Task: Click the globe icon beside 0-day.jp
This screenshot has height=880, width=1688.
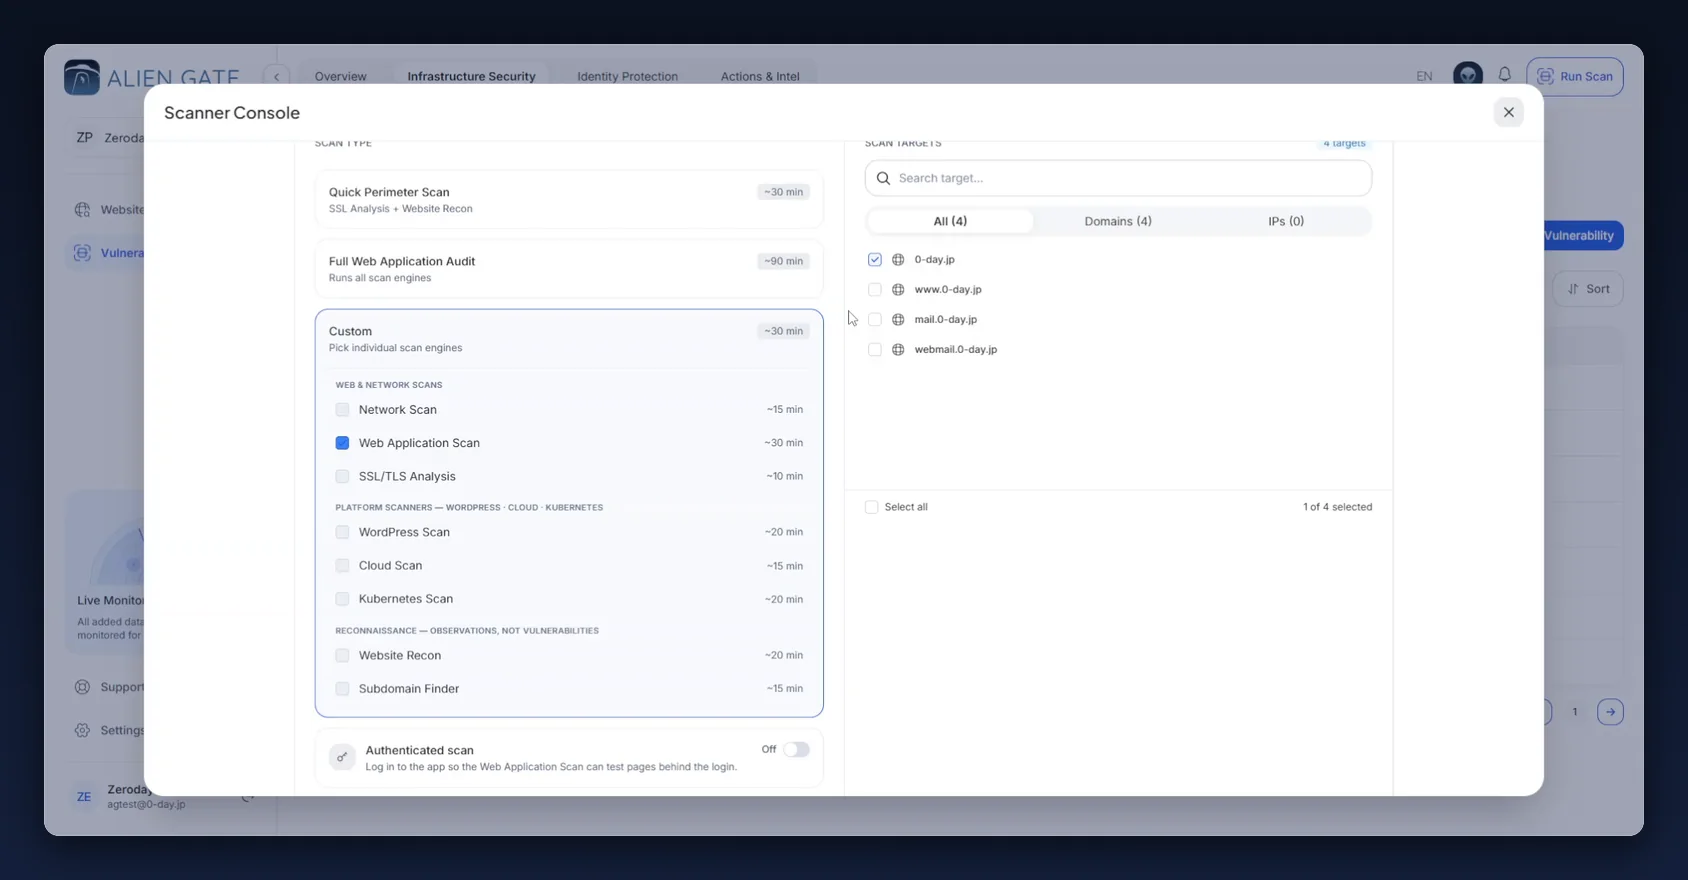Action: [898, 260]
